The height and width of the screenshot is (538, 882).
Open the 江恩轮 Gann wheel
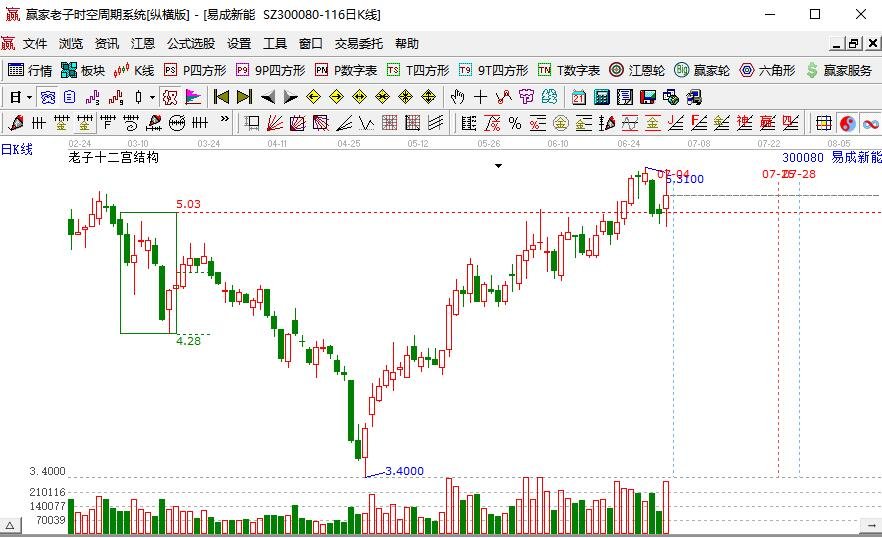637,70
